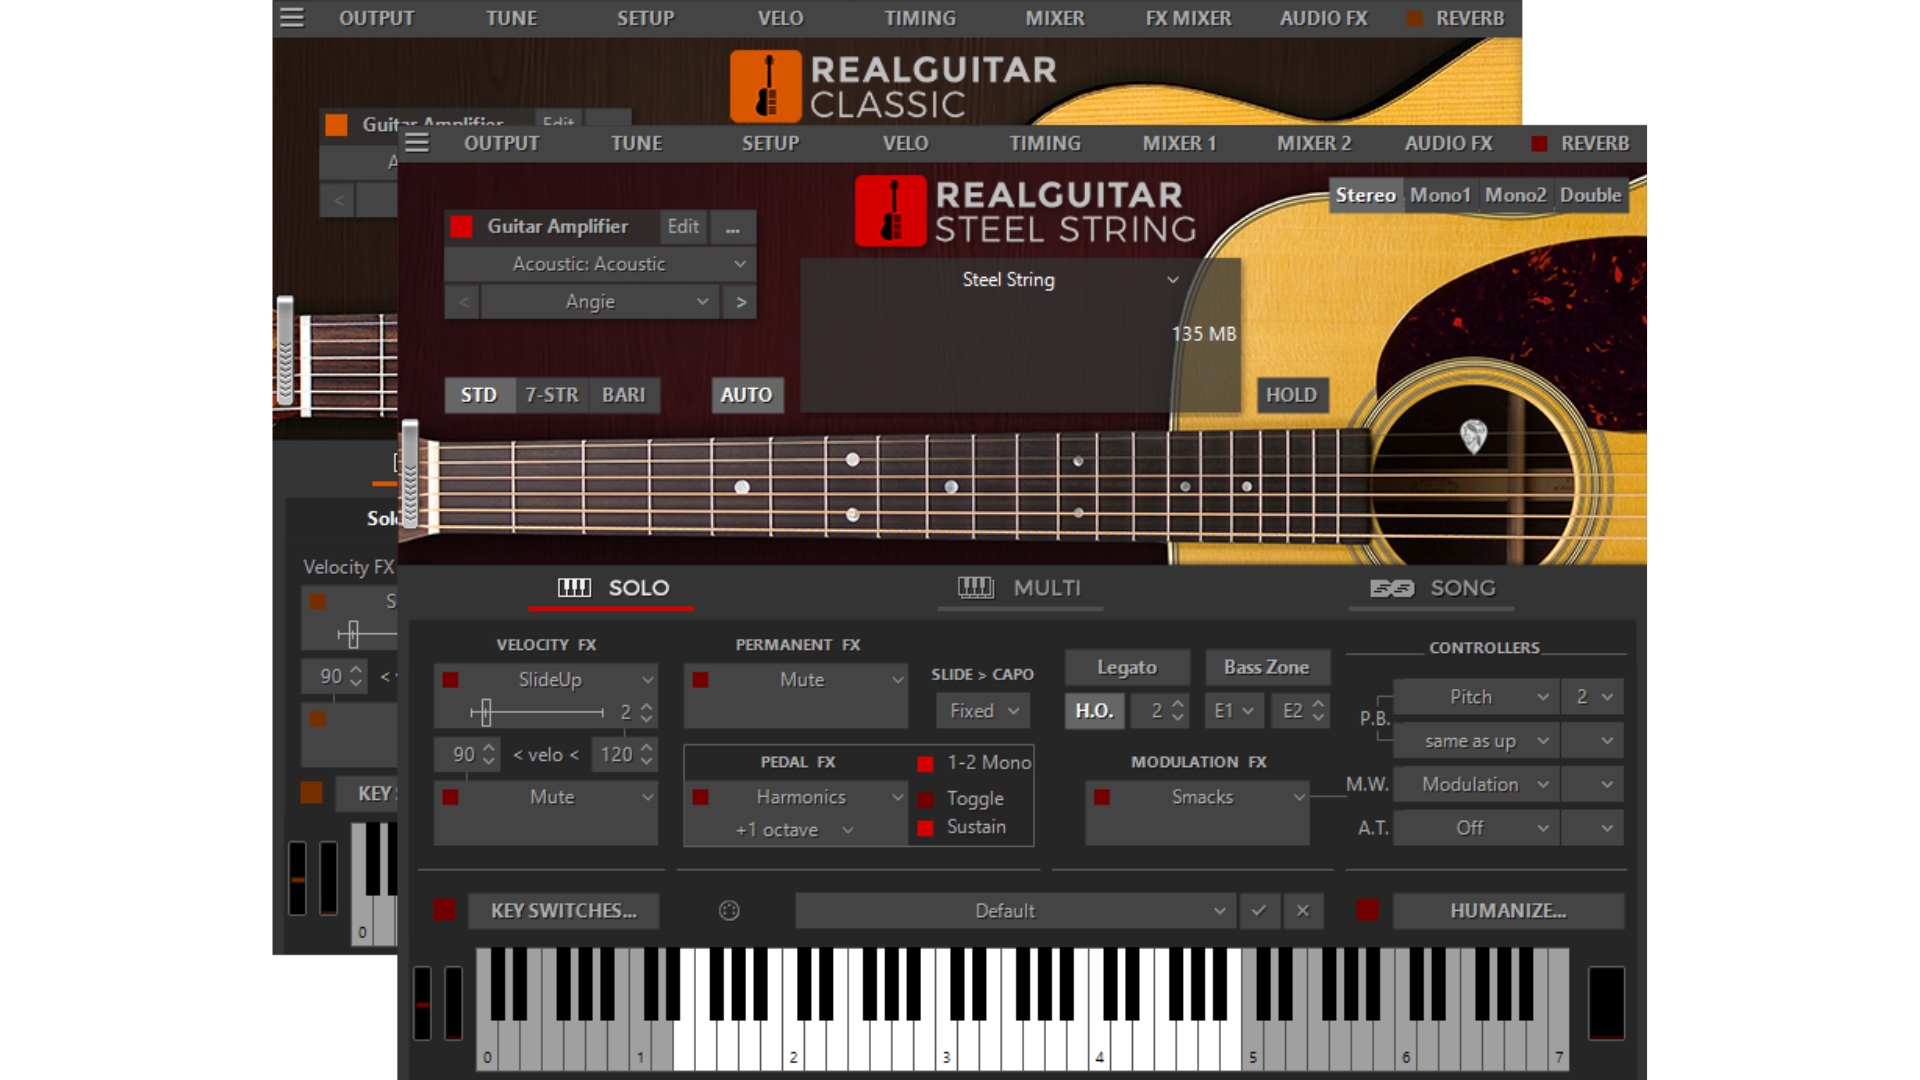Click the AUTO button

pos(747,395)
